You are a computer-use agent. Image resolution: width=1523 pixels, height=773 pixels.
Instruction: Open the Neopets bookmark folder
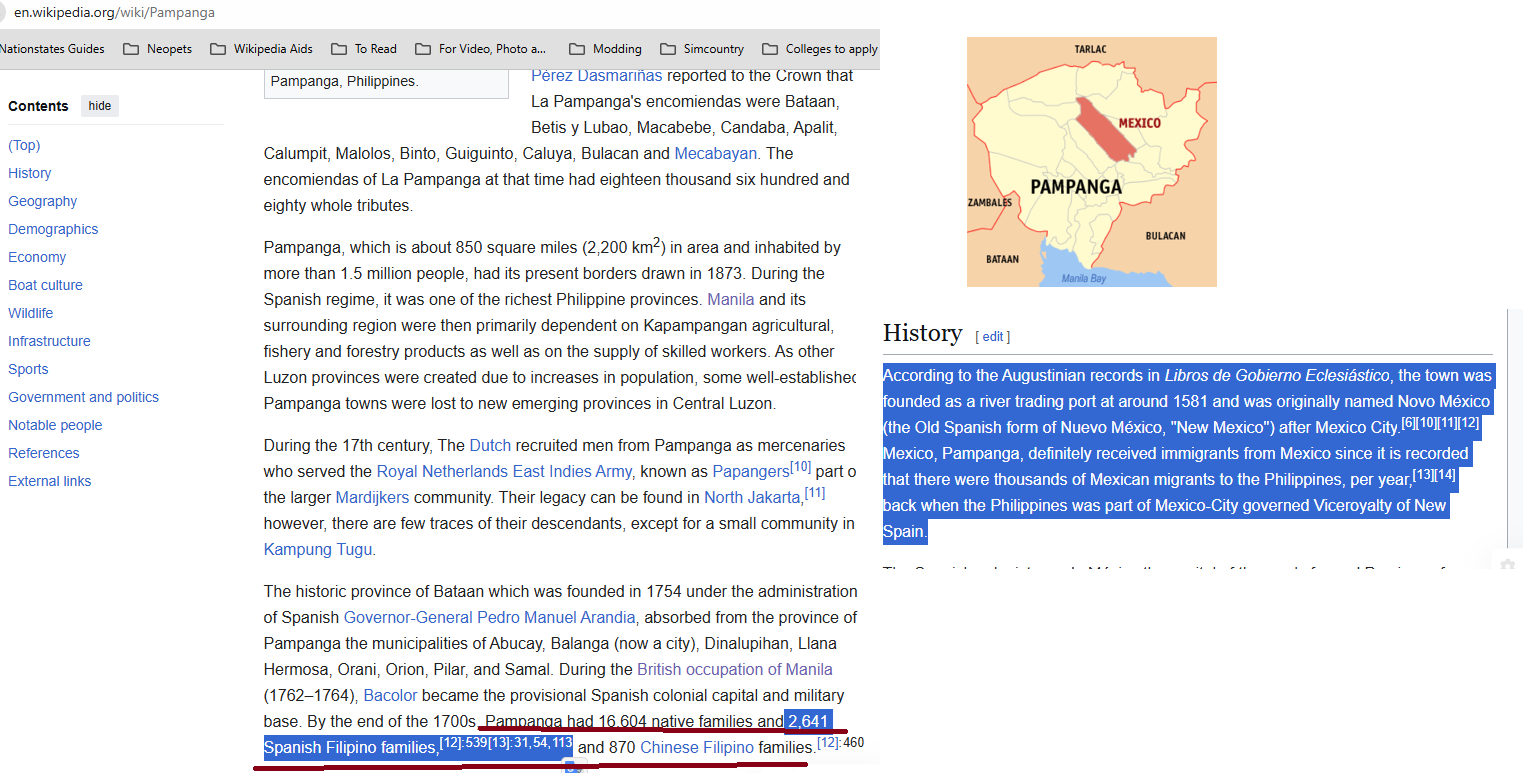pos(157,49)
